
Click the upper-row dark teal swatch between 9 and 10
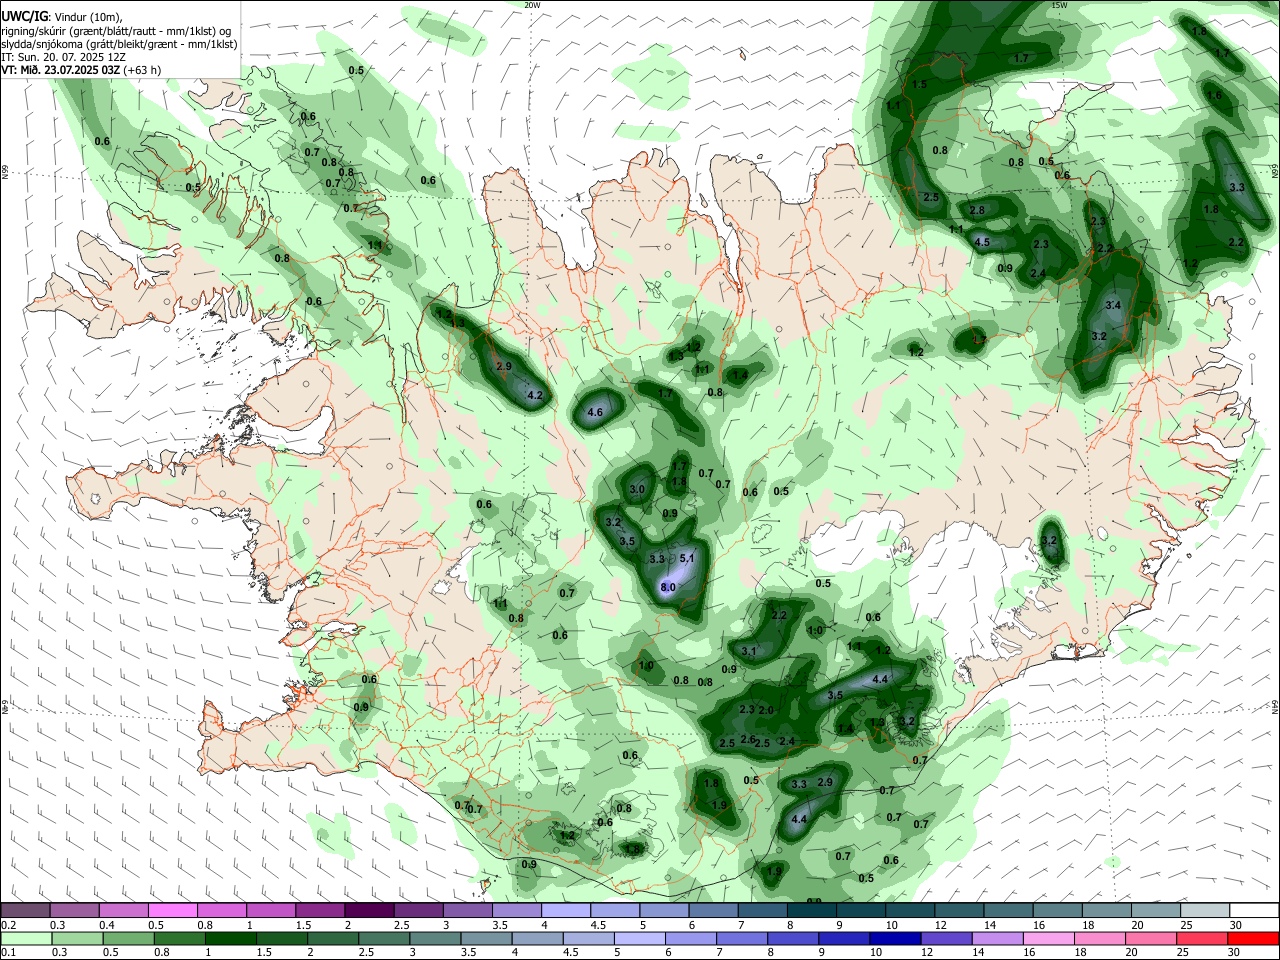pyautogui.click(x=861, y=910)
